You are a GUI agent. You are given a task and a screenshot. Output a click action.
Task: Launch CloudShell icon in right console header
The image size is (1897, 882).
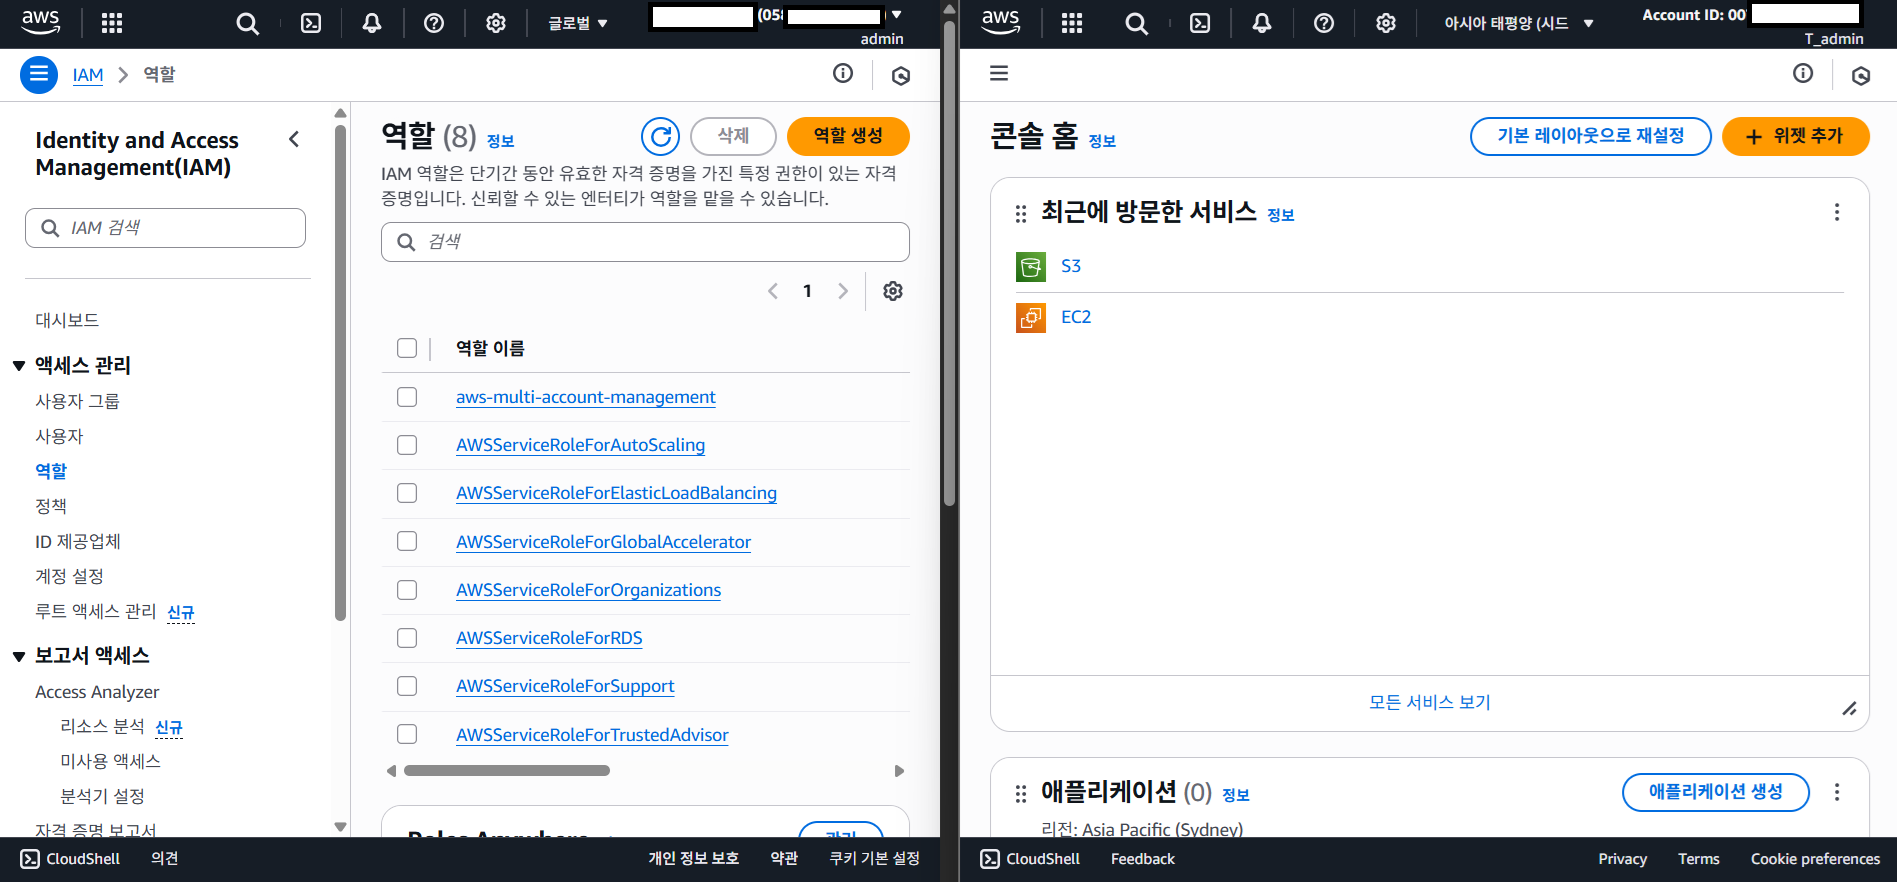click(x=1200, y=23)
